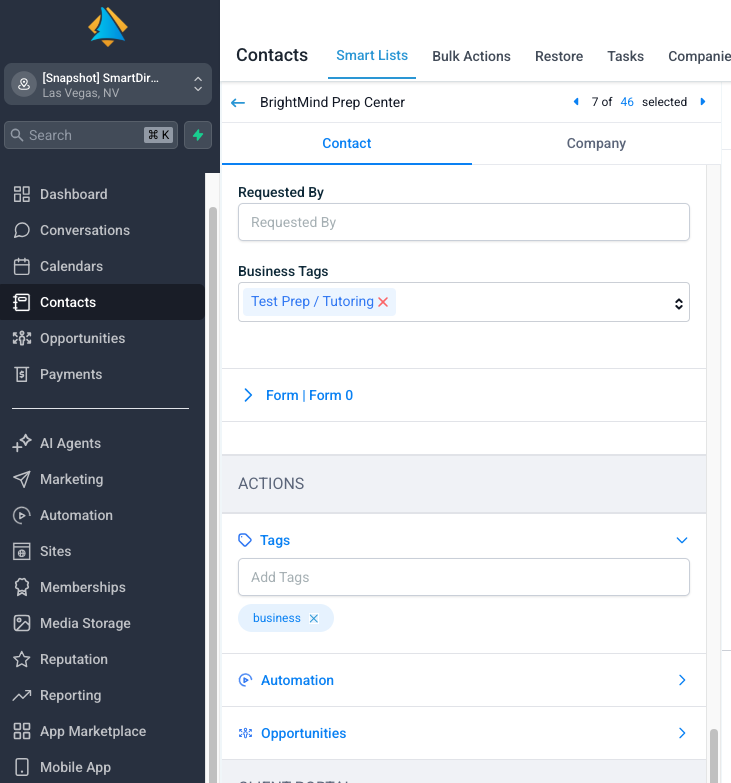
Task: Open the Conversations chat bubble icon
Action: pyautogui.click(x=21, y=230)
